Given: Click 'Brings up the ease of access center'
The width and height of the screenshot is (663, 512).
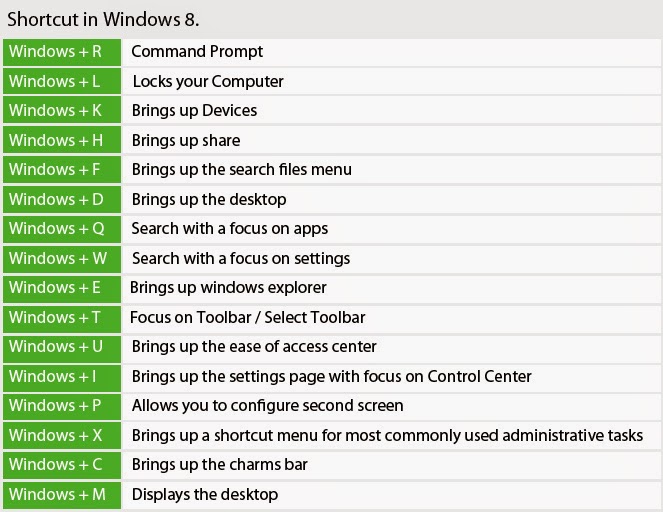Looking at the screenshot, I should pyautogui.click(x=254, y=347).
